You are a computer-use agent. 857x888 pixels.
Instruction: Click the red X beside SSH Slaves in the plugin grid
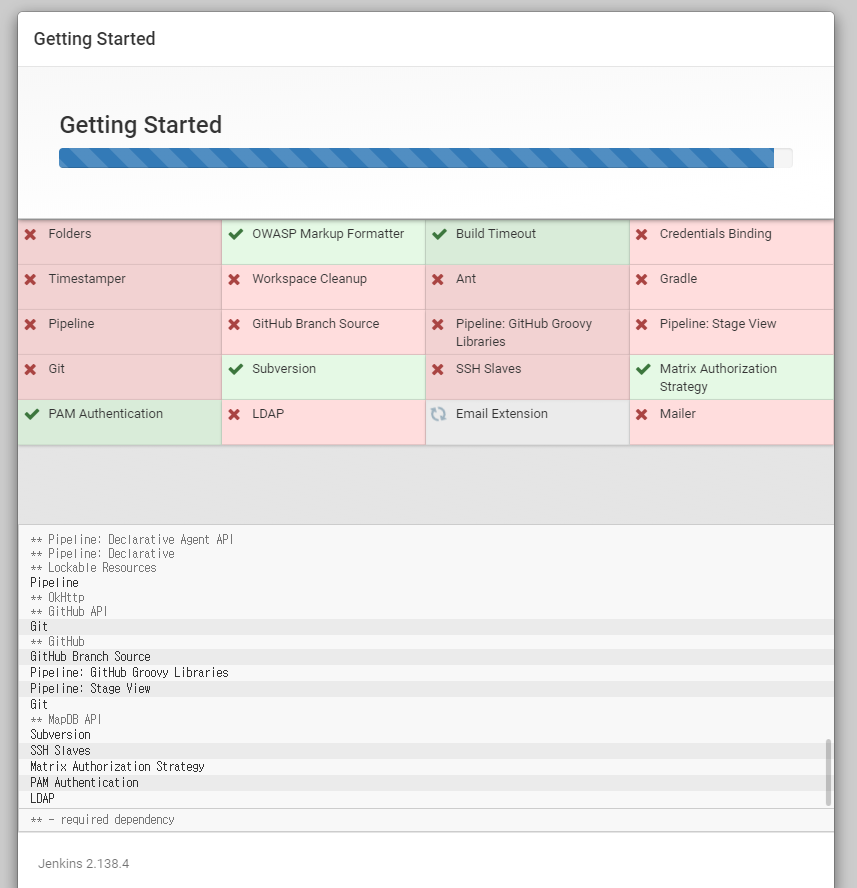click(x=438, y=369)
